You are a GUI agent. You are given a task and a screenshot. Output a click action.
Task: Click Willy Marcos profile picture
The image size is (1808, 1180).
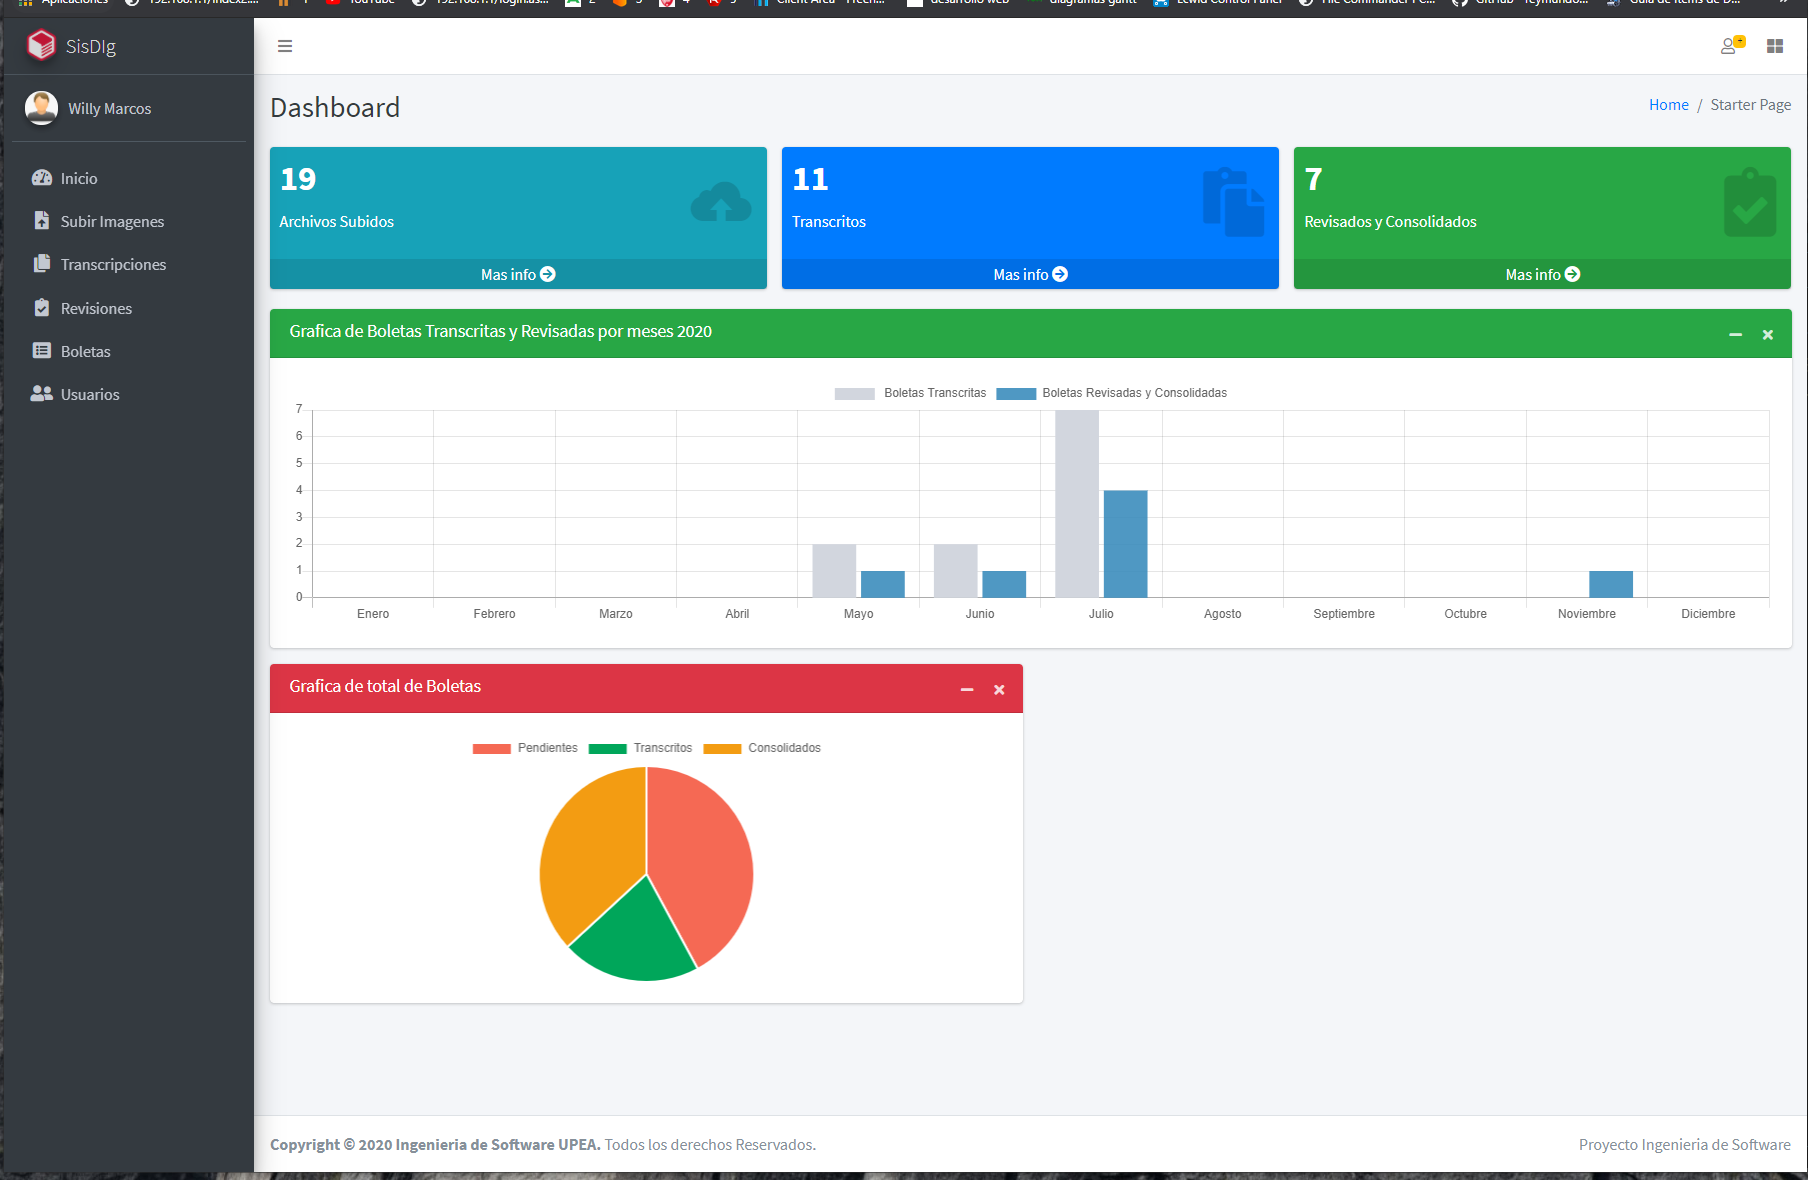(x=41, y=108)
